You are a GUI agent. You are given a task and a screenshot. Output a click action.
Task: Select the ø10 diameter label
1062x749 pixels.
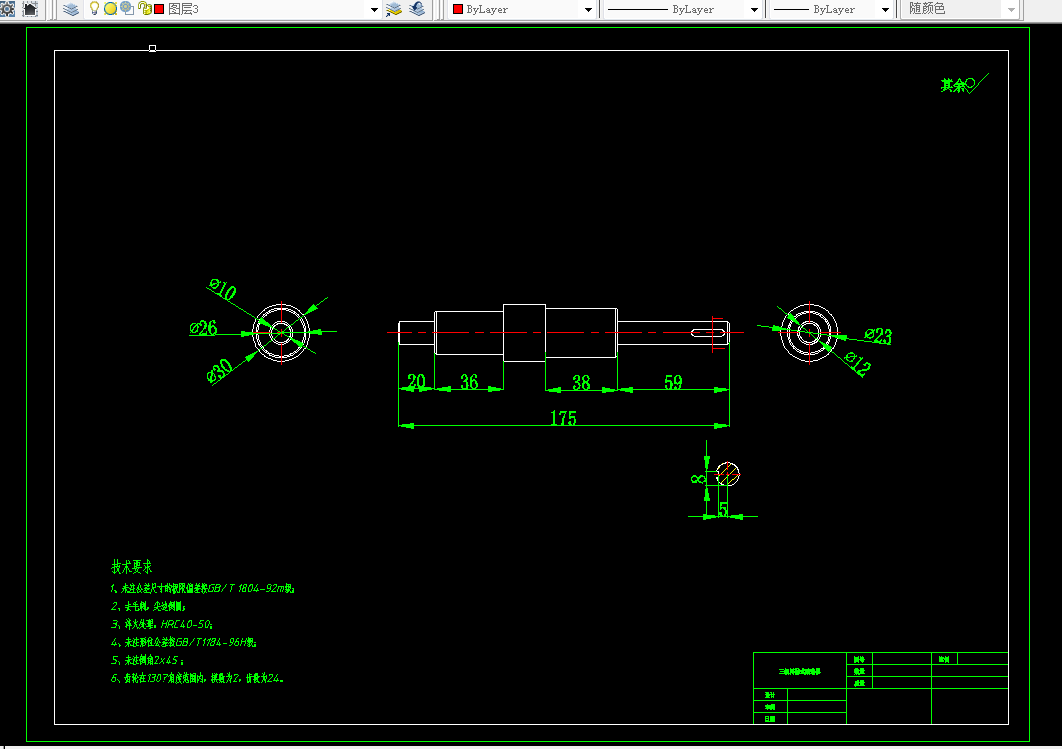point(222,289)
